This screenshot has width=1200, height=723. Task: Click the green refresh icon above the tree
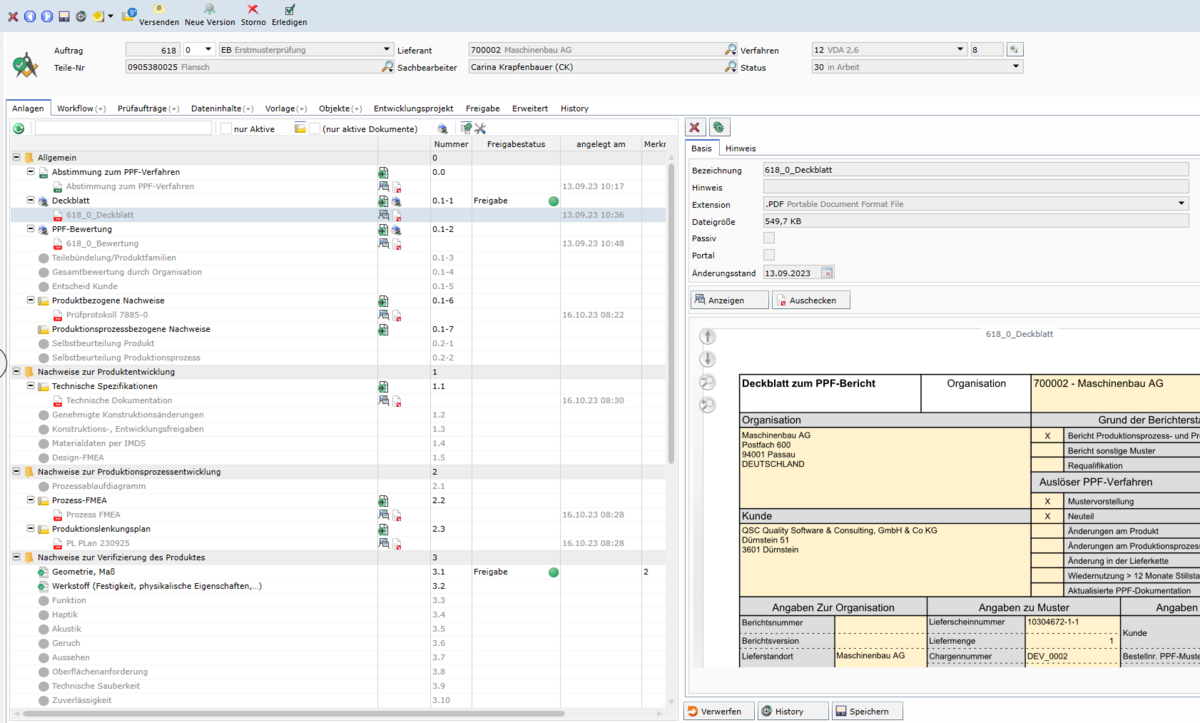point(18,128)
